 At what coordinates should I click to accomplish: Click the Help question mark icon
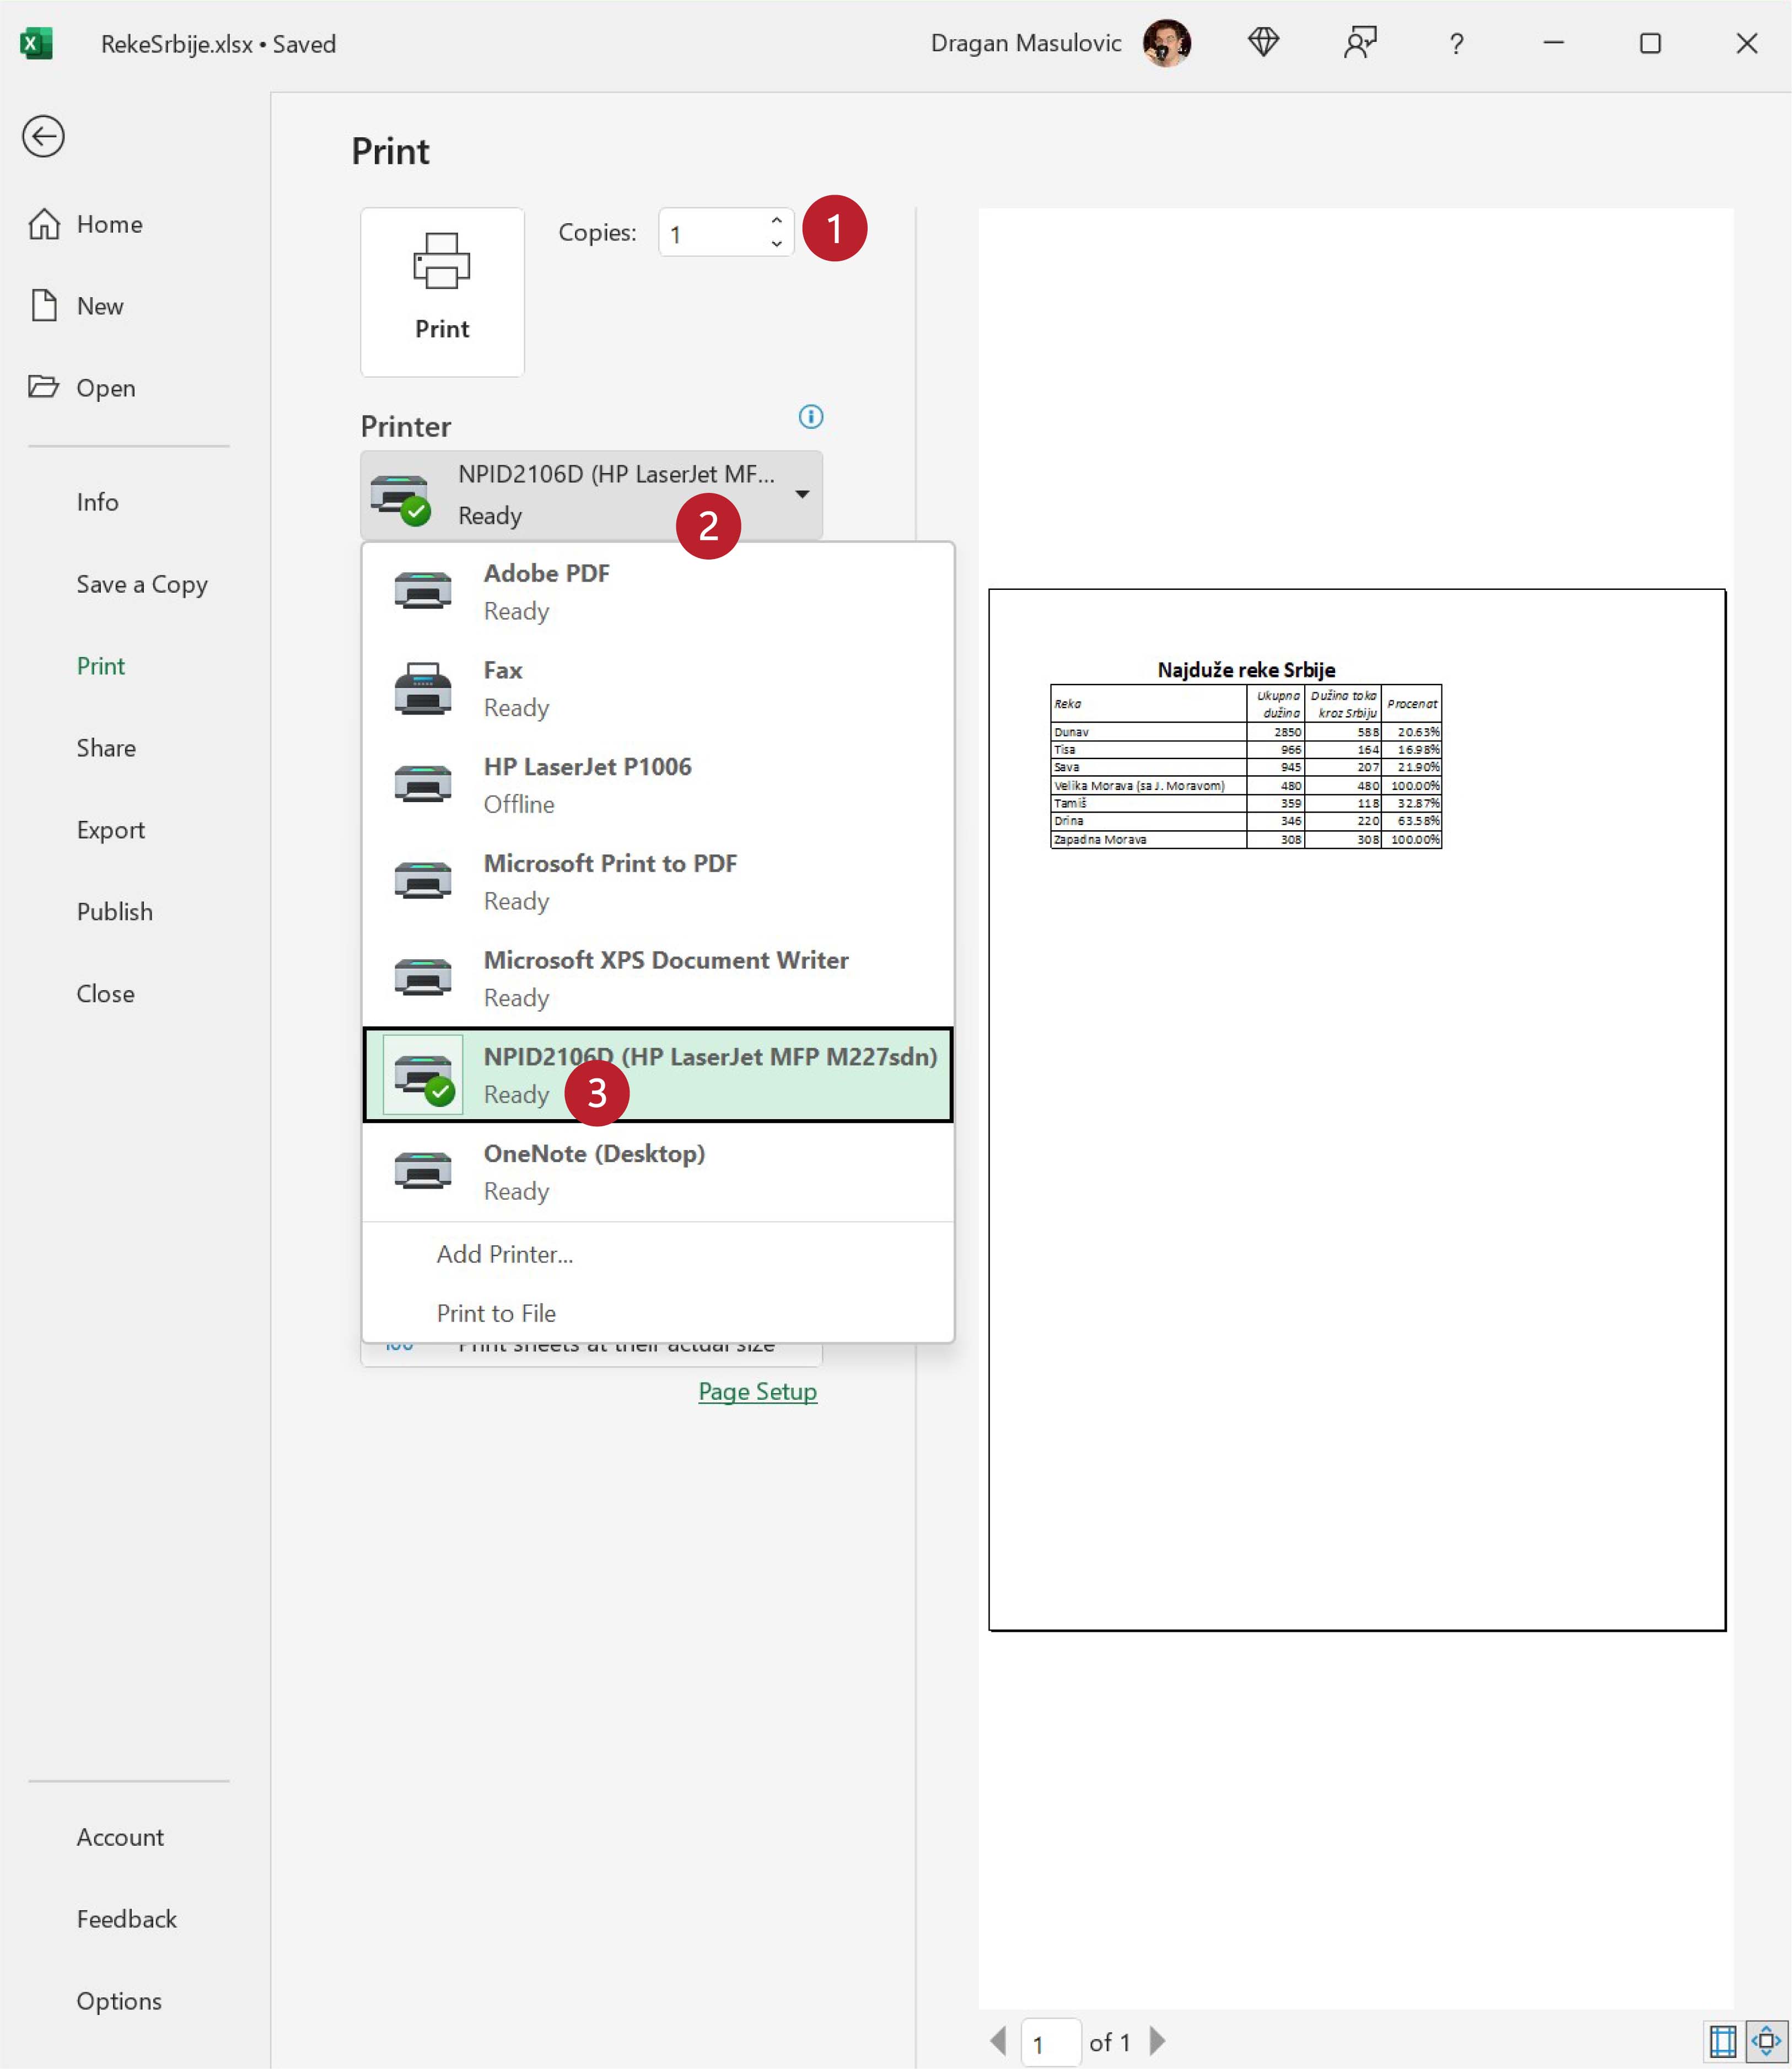pyautogui.click(x=1456, y=44)
